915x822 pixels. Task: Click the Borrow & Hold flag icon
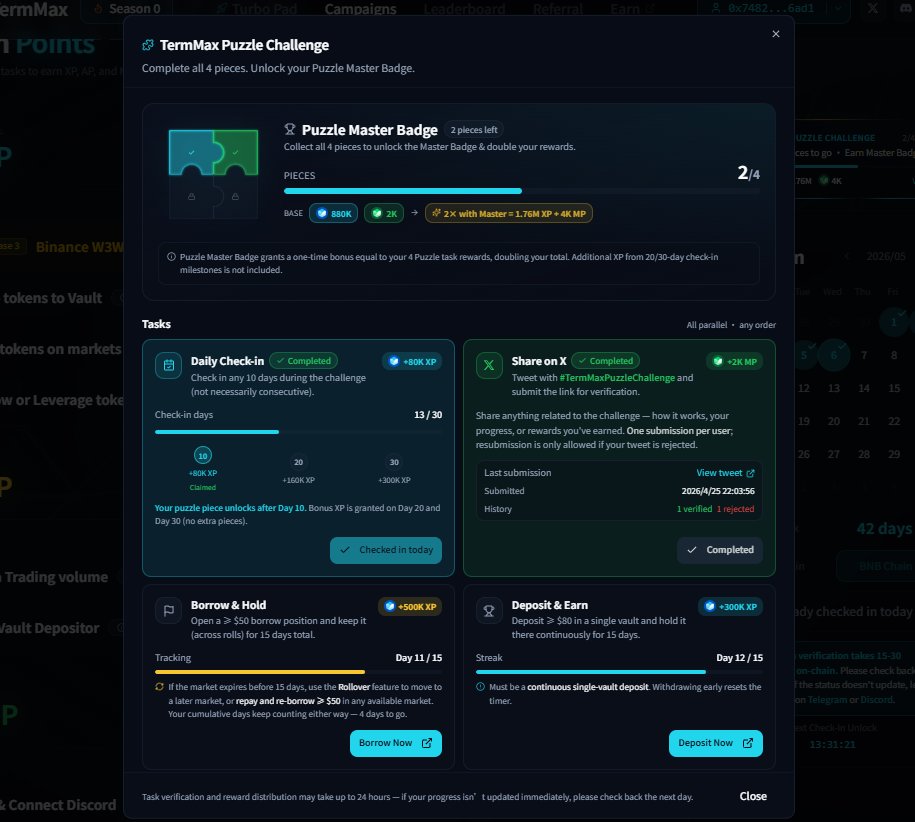click(169, 611)
